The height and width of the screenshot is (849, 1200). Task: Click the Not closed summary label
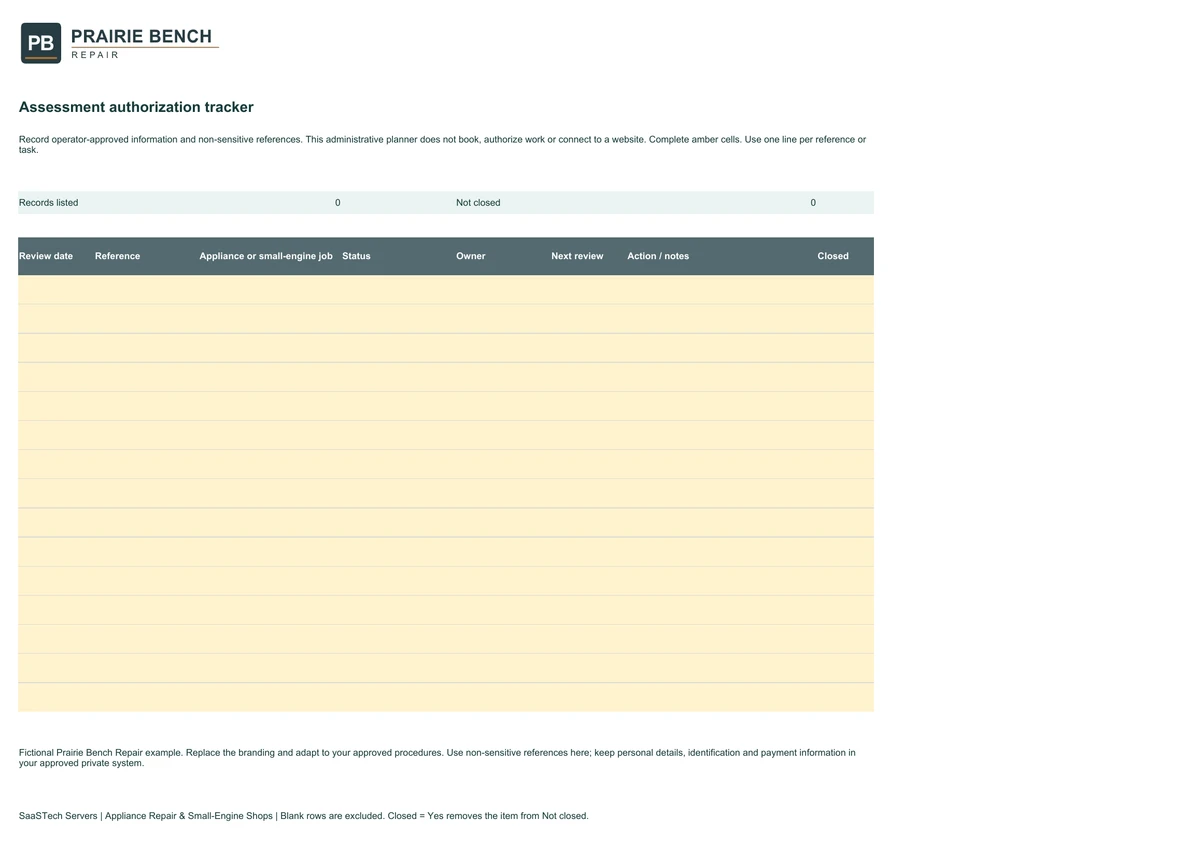[x=478, y=203]
